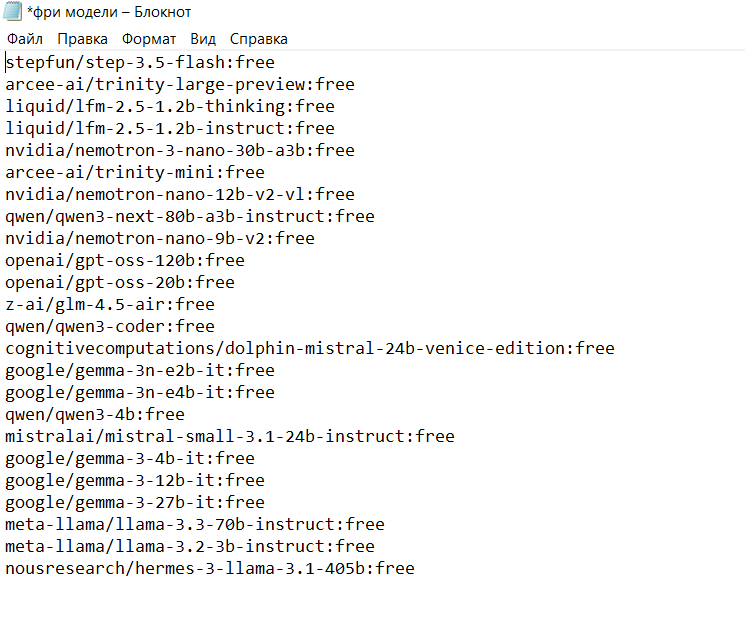Open the Справка menu
The image size is (745, 634).
(x=259, y=39)
